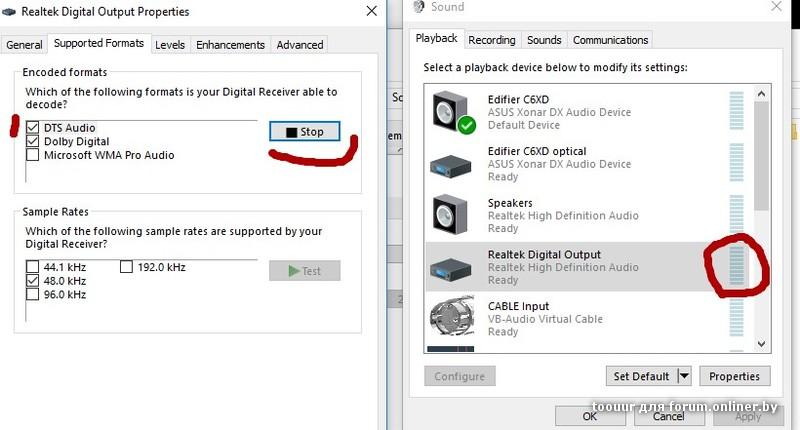Open the Communications tab

(610, 40)
